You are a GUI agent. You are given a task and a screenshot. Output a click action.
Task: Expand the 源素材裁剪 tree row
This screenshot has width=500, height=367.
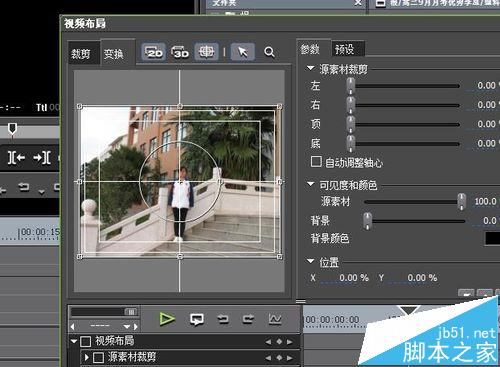click(87, 357)
